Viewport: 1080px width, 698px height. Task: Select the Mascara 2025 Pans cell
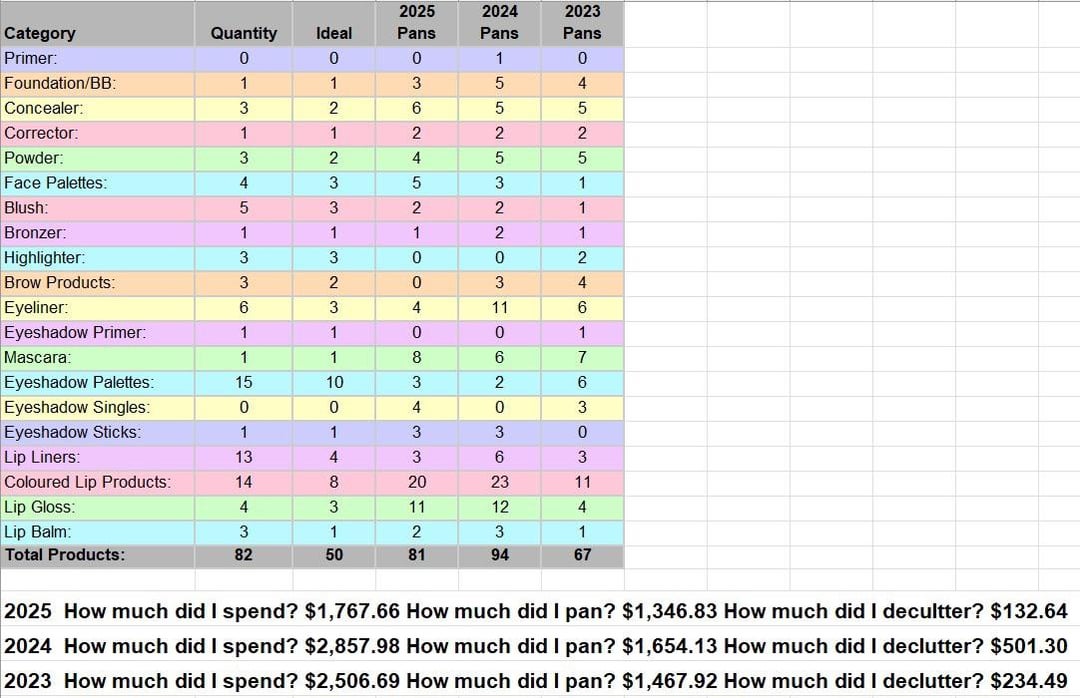pyautogui.click(x=416, y=357)
